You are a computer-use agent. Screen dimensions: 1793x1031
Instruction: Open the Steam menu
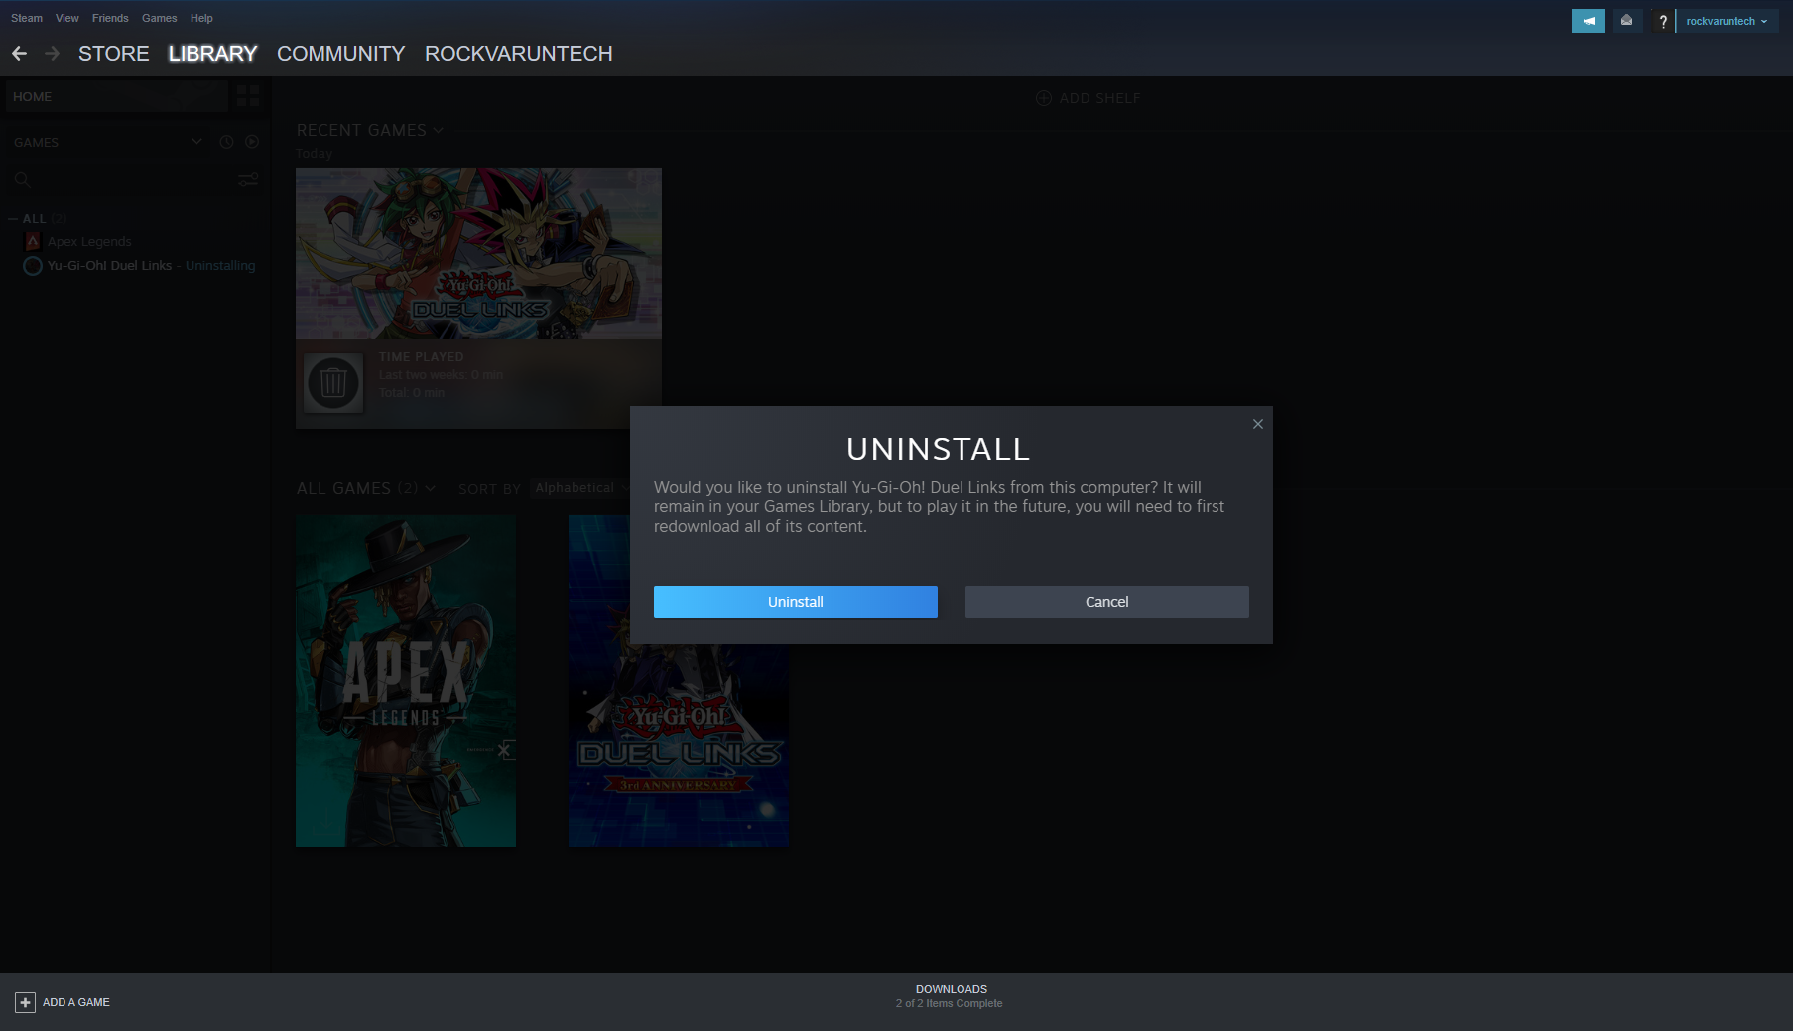click(26, 17)
